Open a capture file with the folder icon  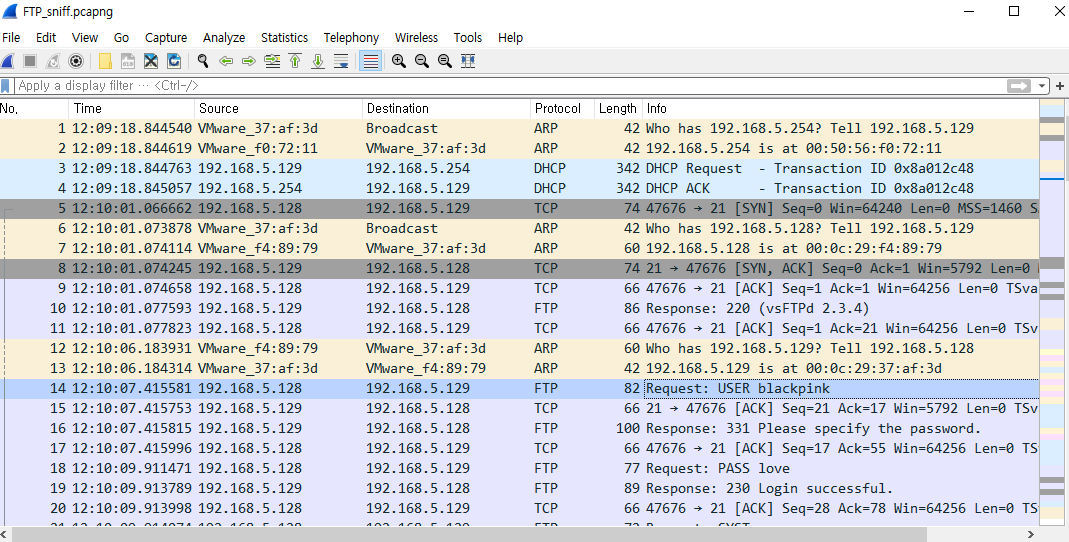tap(105, 61)
